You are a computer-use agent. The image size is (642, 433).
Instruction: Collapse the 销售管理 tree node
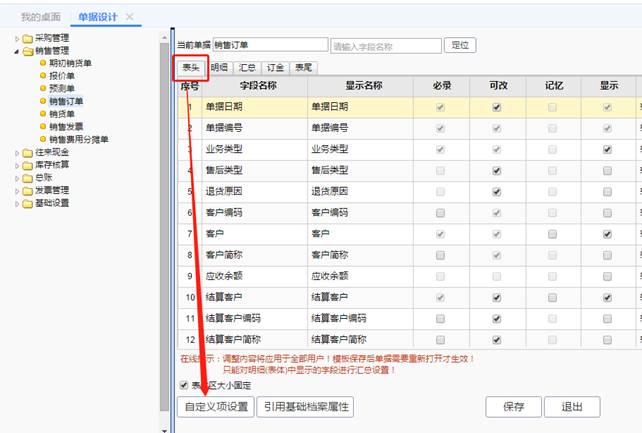pos(17,52)
